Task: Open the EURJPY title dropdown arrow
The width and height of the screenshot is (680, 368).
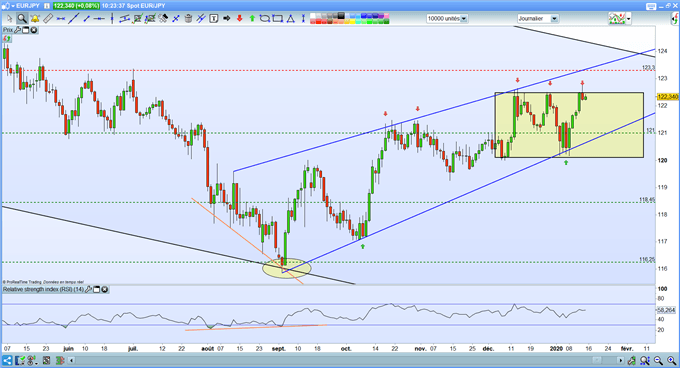Action: (13, 6)
